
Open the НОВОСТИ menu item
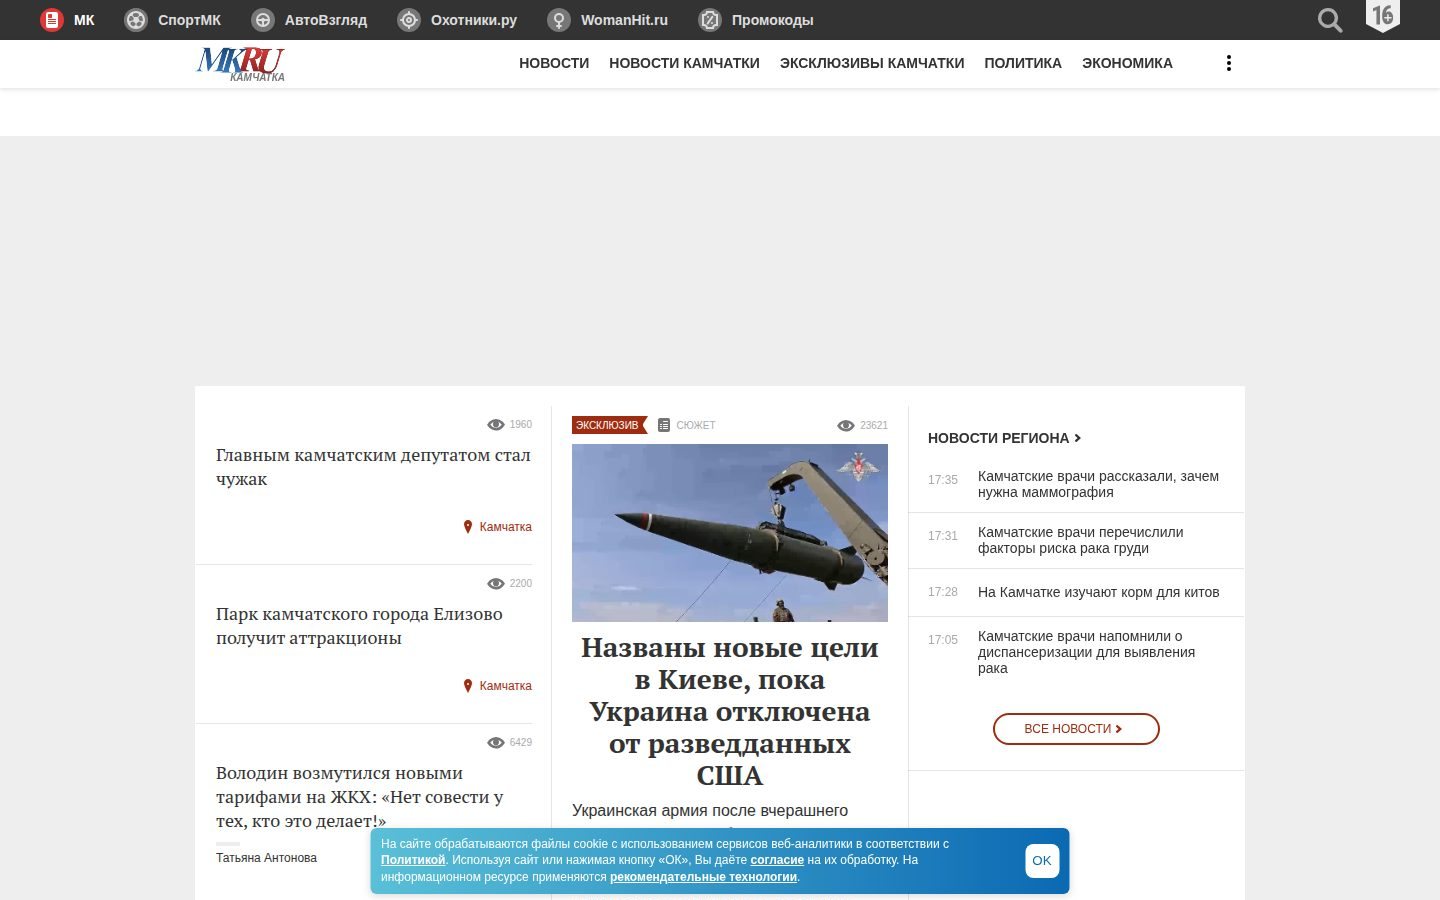[554, 63]
